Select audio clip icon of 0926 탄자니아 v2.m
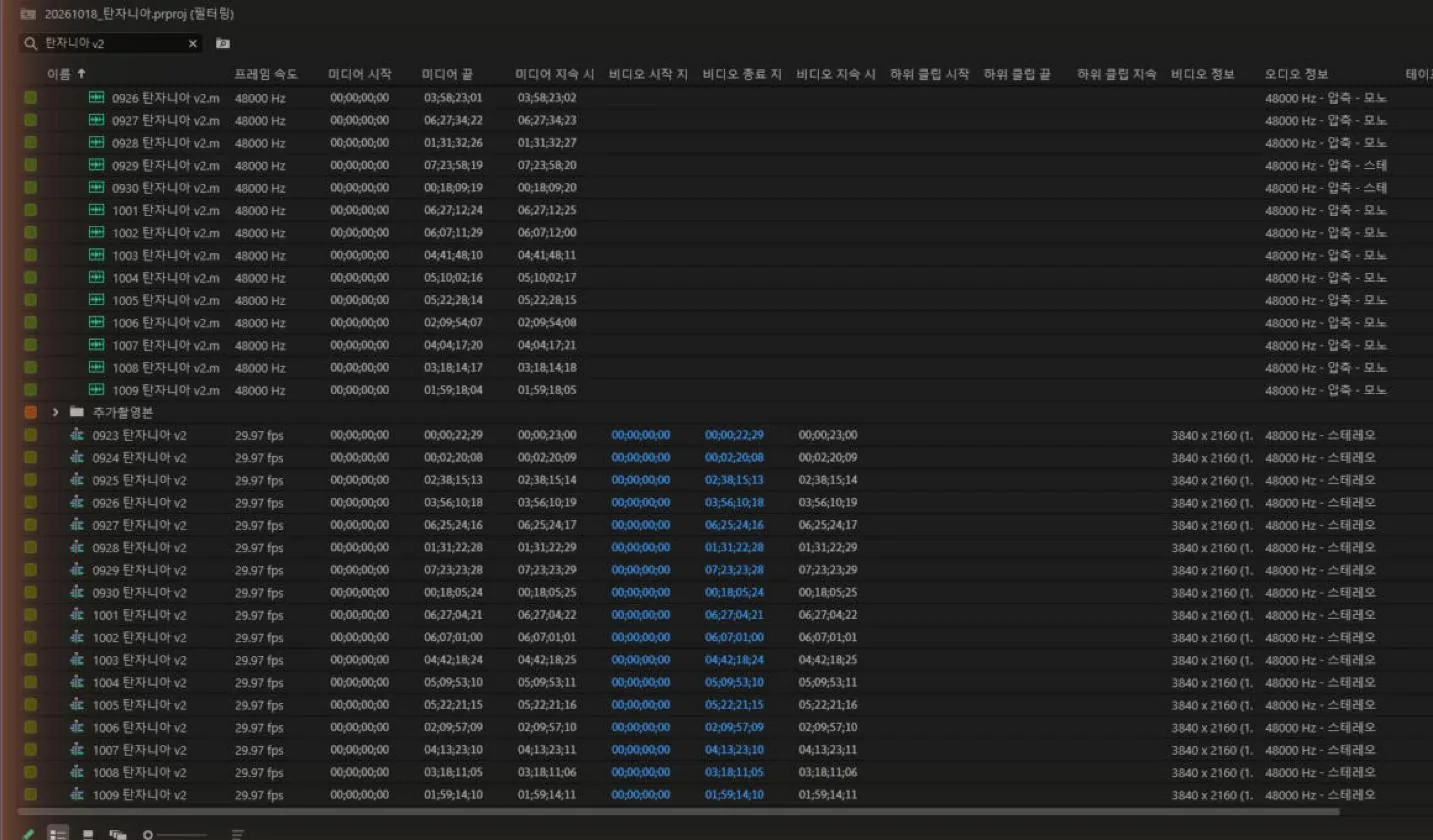This screenshot has height=840, width=1433. [97, 97]
